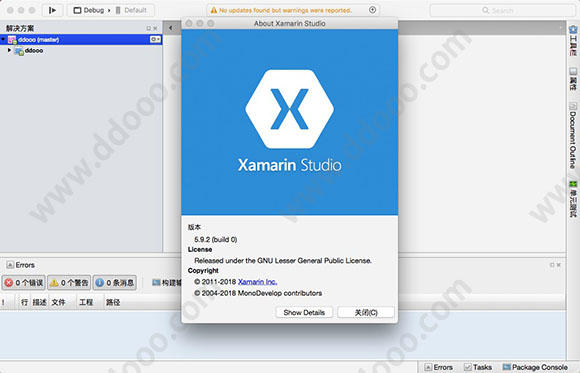Toggle the 0 errors filter (0个错误)
This screenshot has height=373, width=580.
[24, 283]
